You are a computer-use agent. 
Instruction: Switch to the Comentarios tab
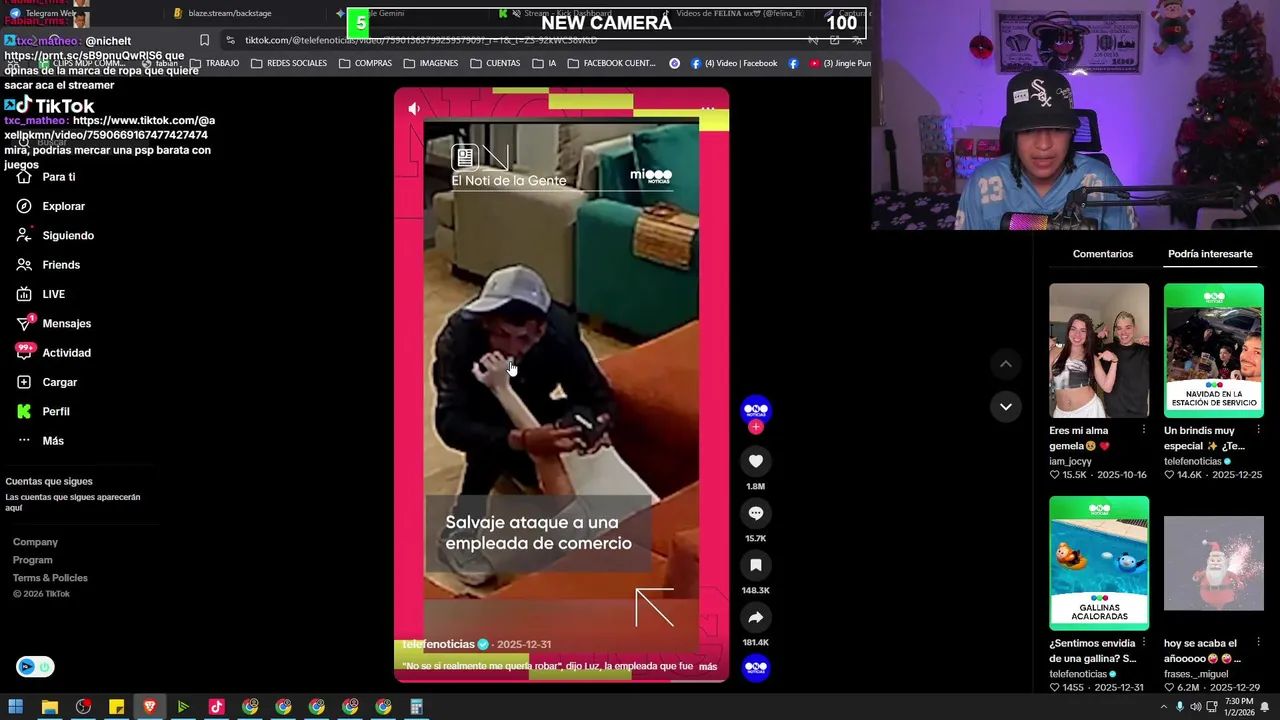(1103, 254)
